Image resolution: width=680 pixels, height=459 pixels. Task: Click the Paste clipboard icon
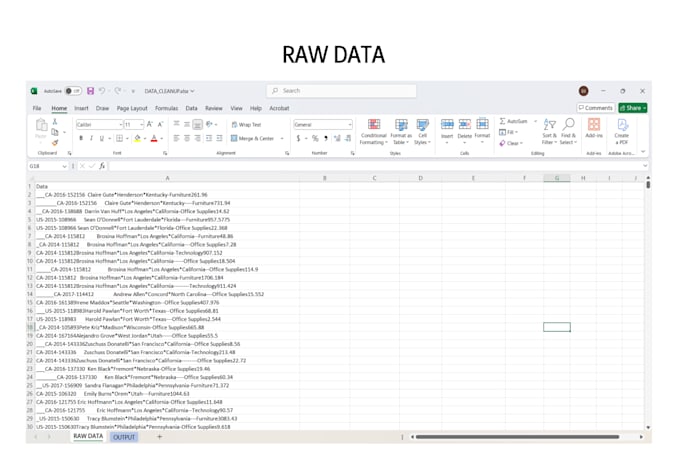tap(41, 125)
